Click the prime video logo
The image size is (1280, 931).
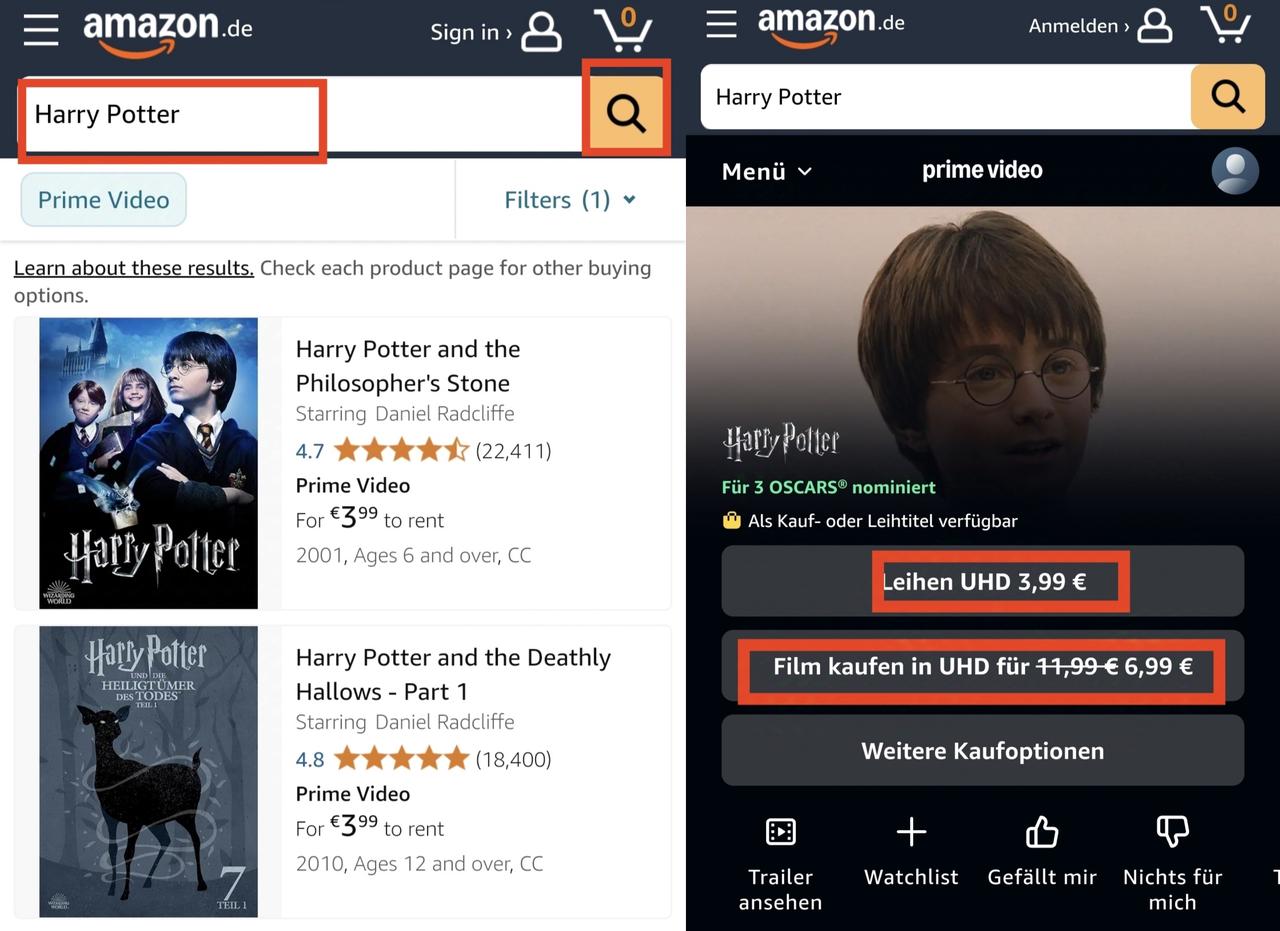tap(982, 170)
